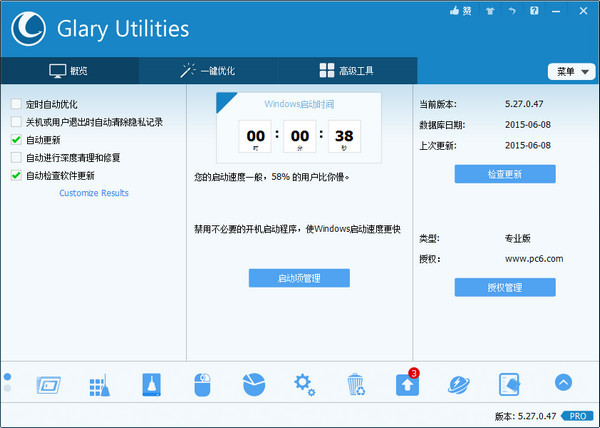Switch to the 一键优化 tab

coord(208,71)
